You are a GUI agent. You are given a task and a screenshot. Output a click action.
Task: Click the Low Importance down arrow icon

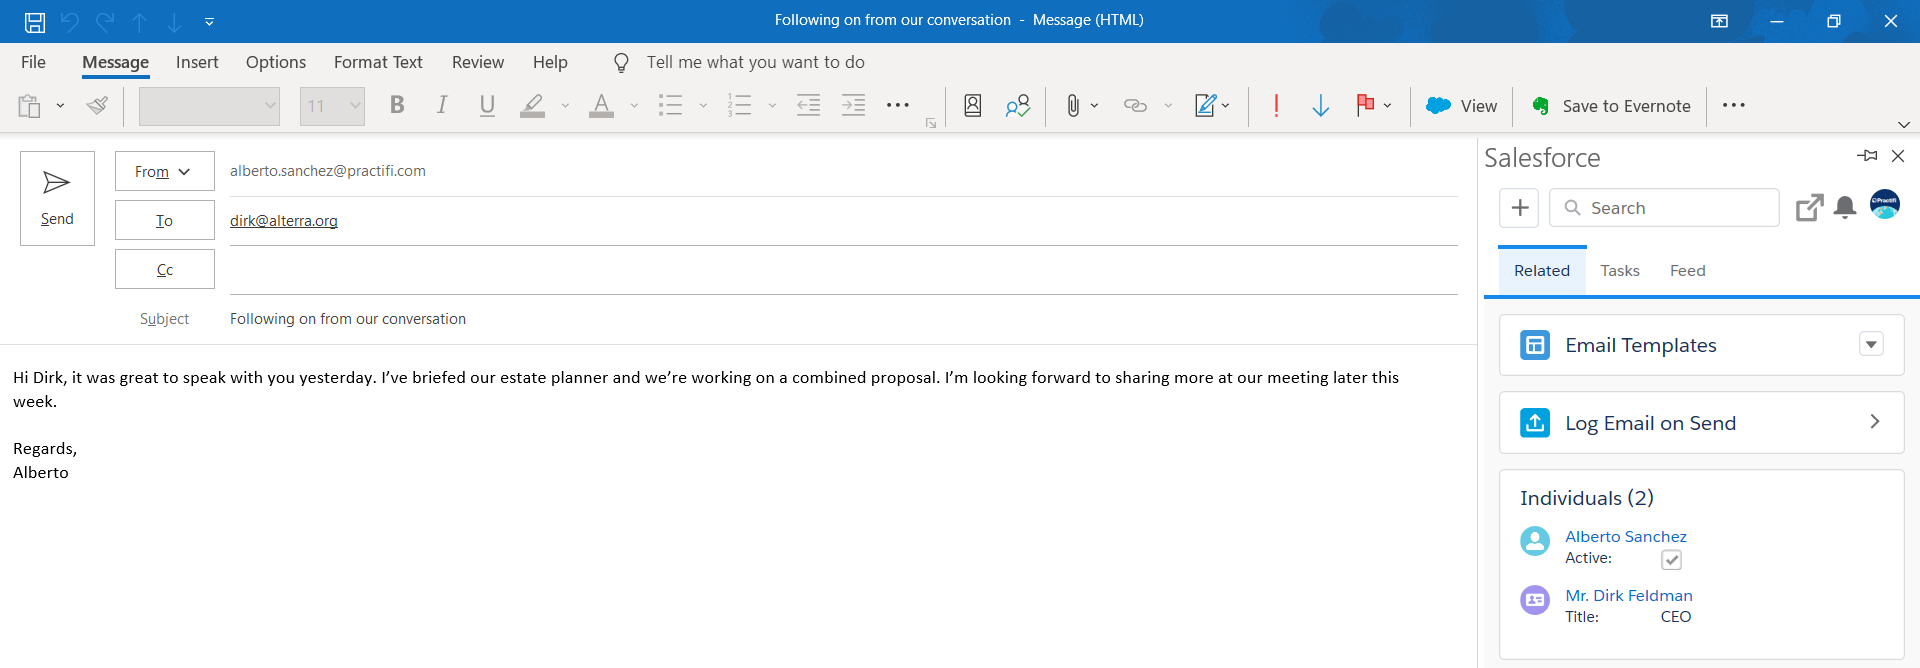[x=1320, y=106]
